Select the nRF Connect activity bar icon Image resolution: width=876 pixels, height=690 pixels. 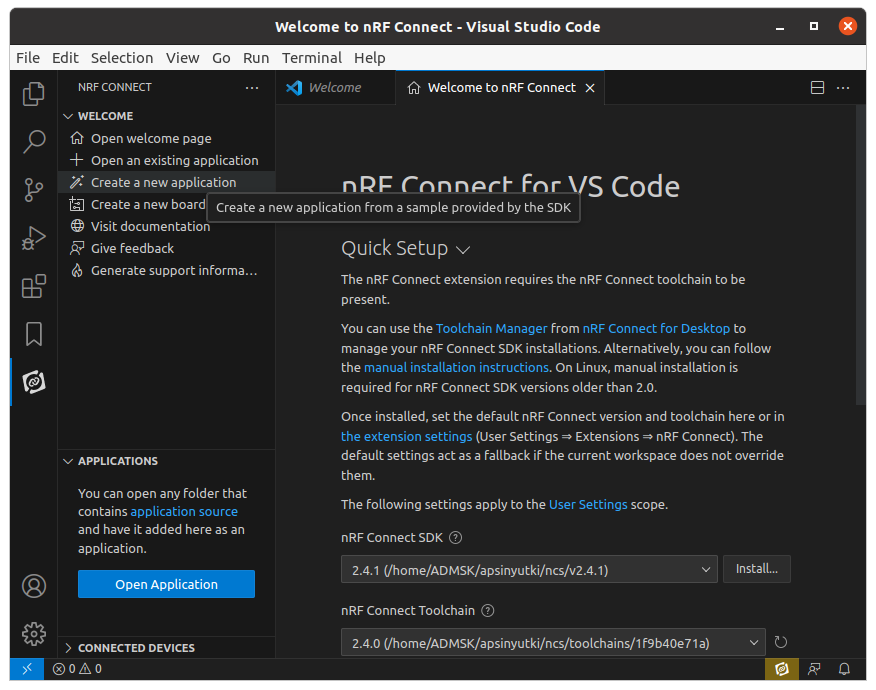pos(34,382)
